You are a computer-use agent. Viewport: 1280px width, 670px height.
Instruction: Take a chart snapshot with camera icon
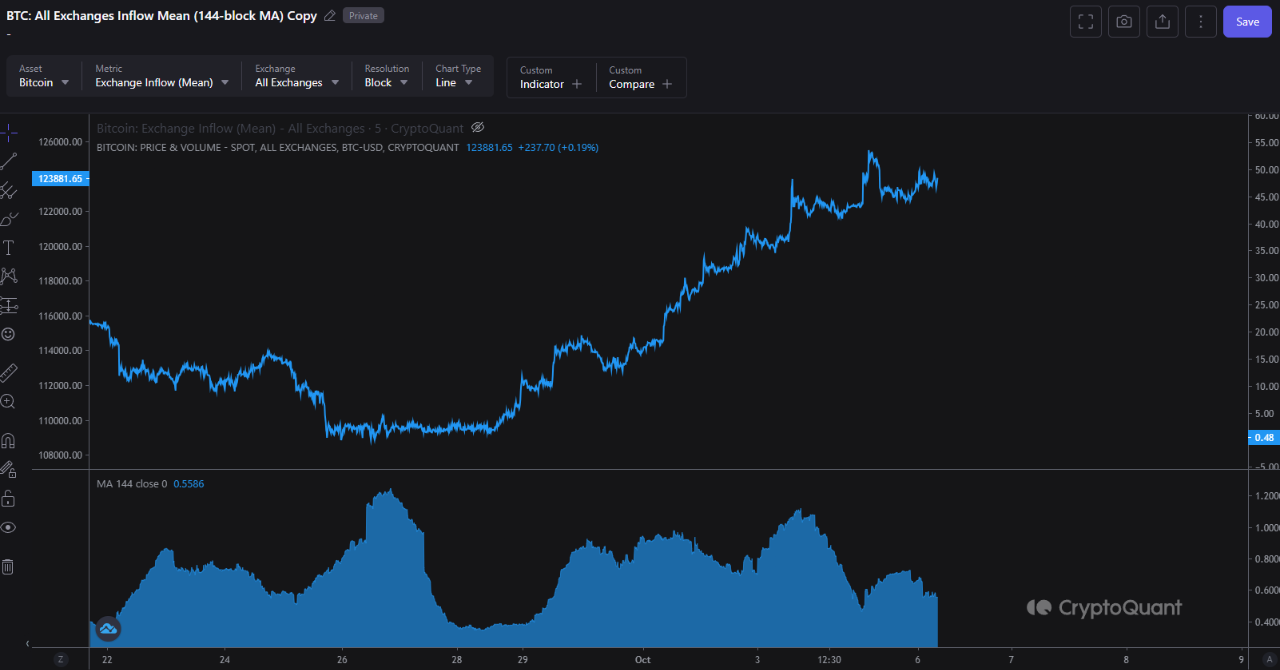pos(1124,22)
